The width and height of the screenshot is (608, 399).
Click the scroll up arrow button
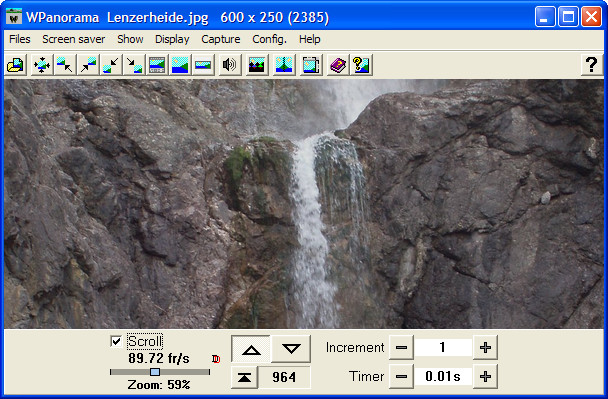click(x=251, y=349)
